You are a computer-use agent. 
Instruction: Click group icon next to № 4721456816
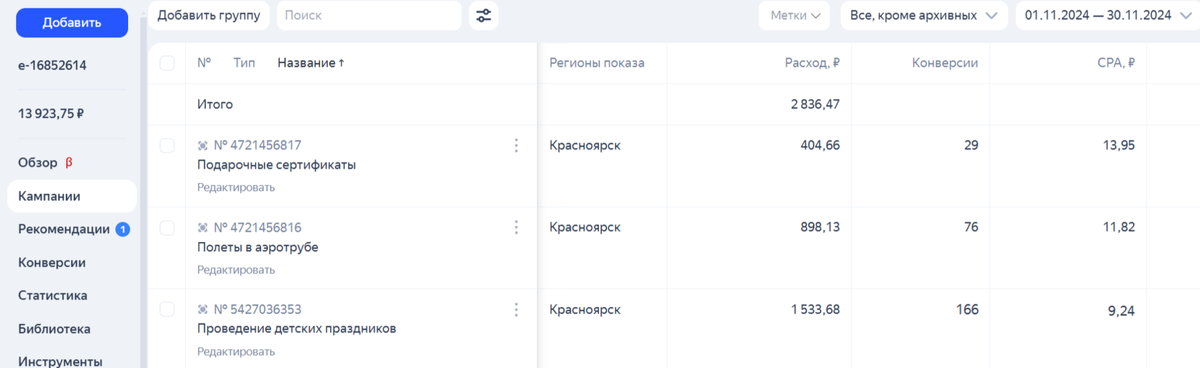point(203,227)
